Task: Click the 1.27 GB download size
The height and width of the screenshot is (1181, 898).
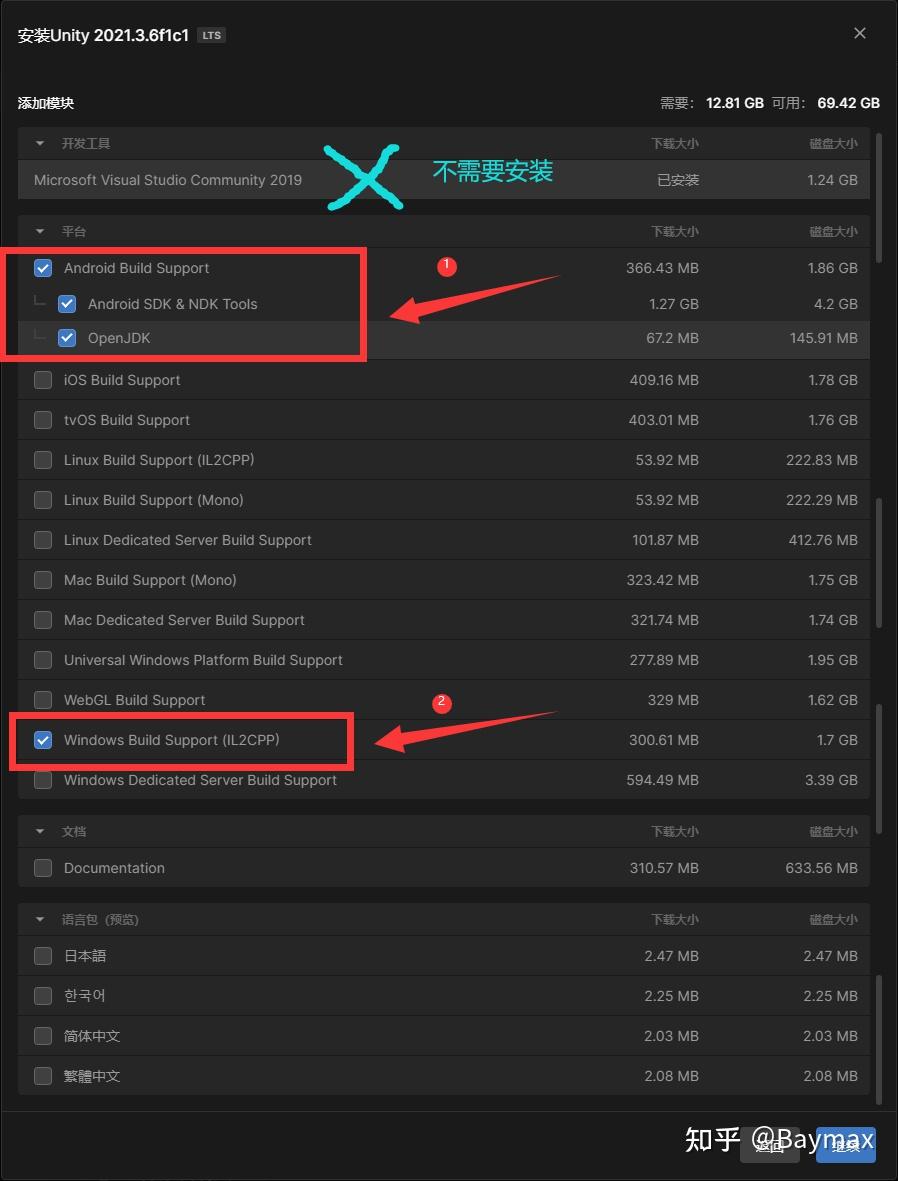Action: 674,304
